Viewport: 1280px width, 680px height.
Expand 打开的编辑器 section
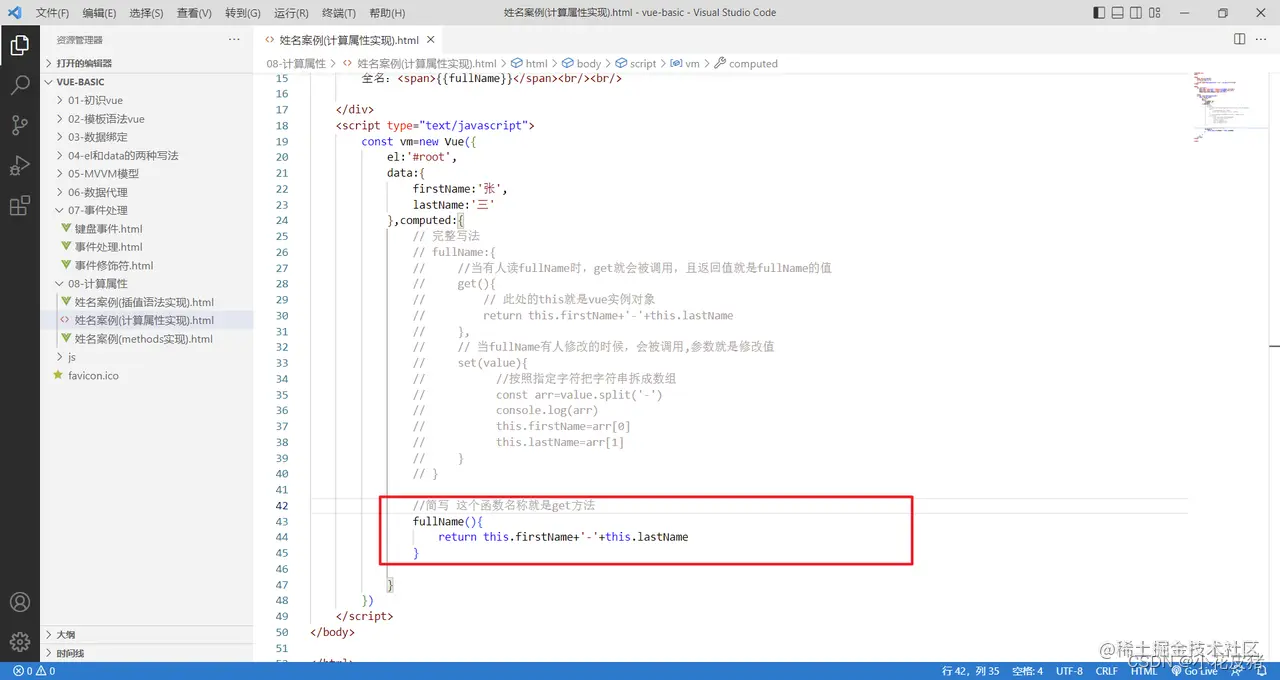(146, 63)
